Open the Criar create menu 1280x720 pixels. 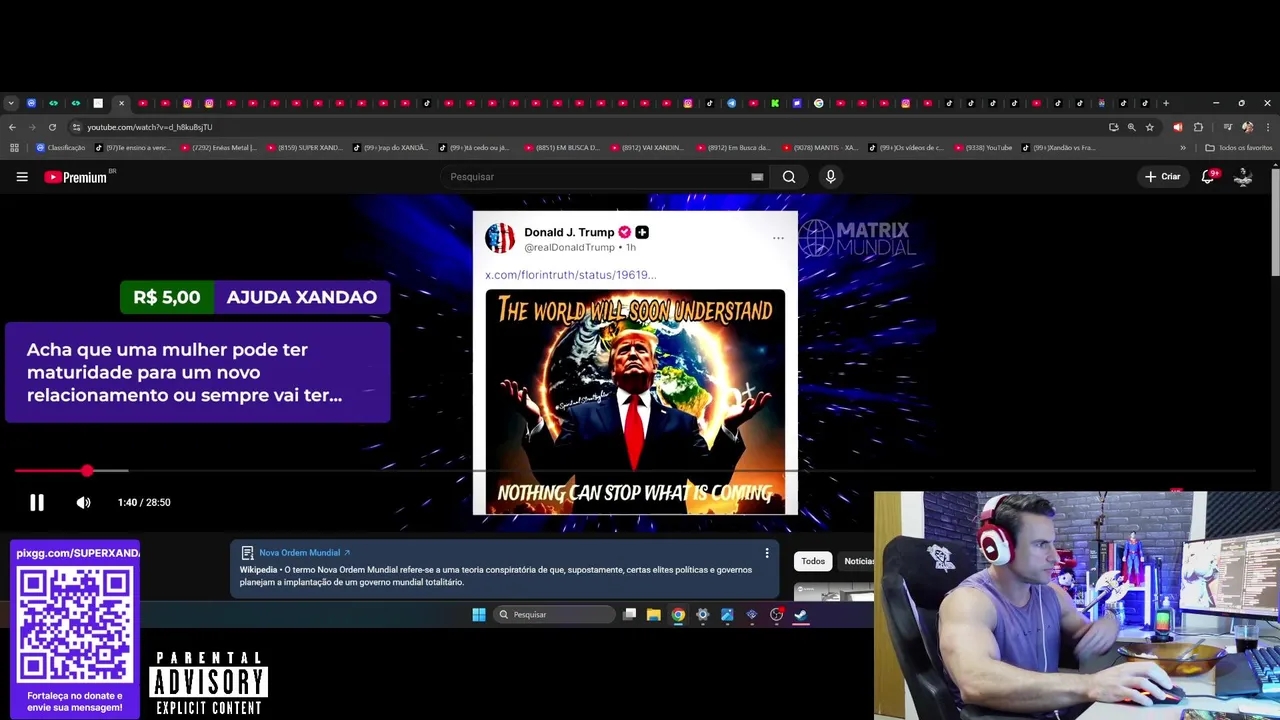(1163, 177)
